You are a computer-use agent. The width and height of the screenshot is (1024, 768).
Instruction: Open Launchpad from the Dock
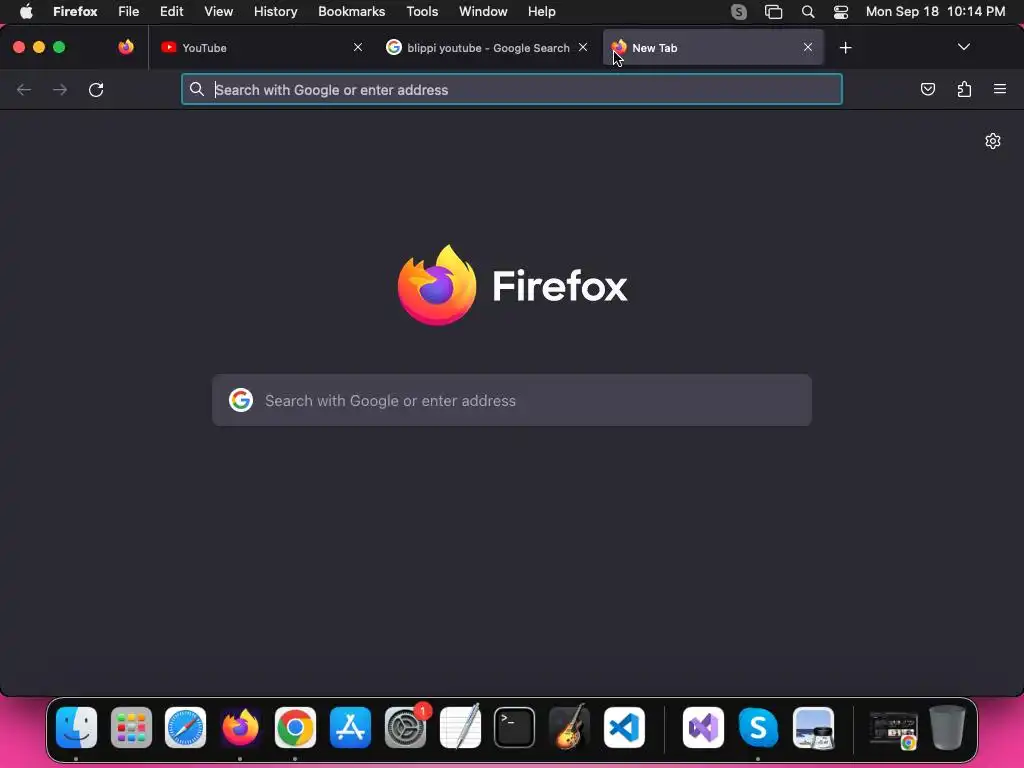click(x=131, y=728)
